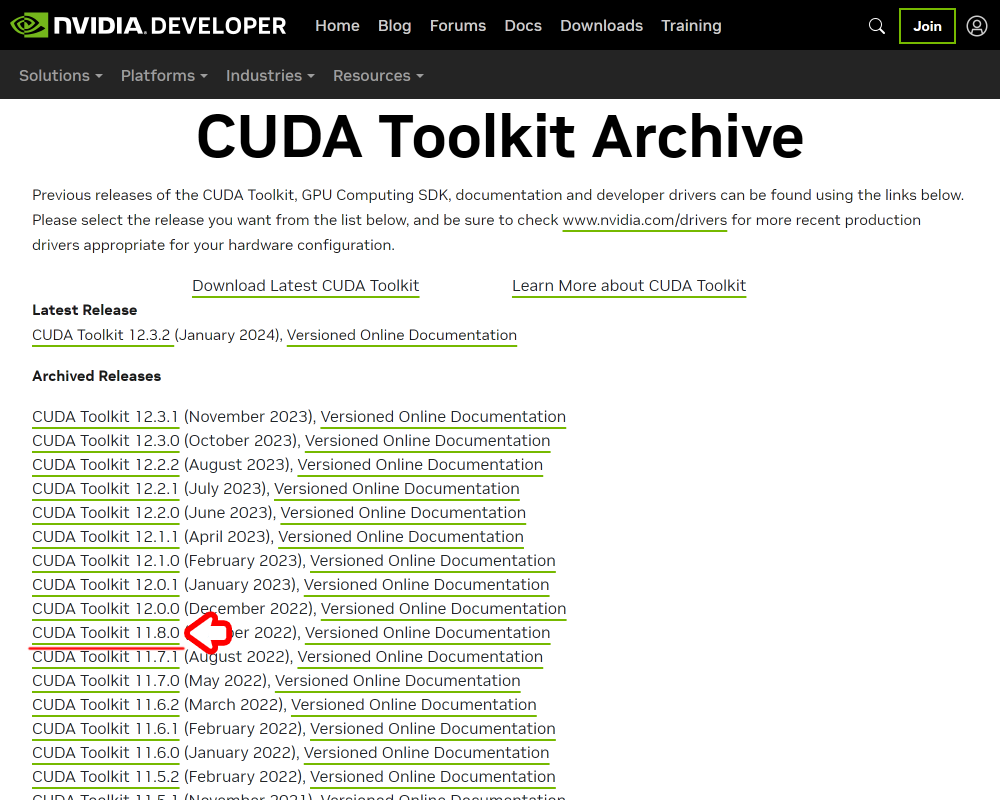
Task: Open the search magnifier icon
Action: coord(876,26)
